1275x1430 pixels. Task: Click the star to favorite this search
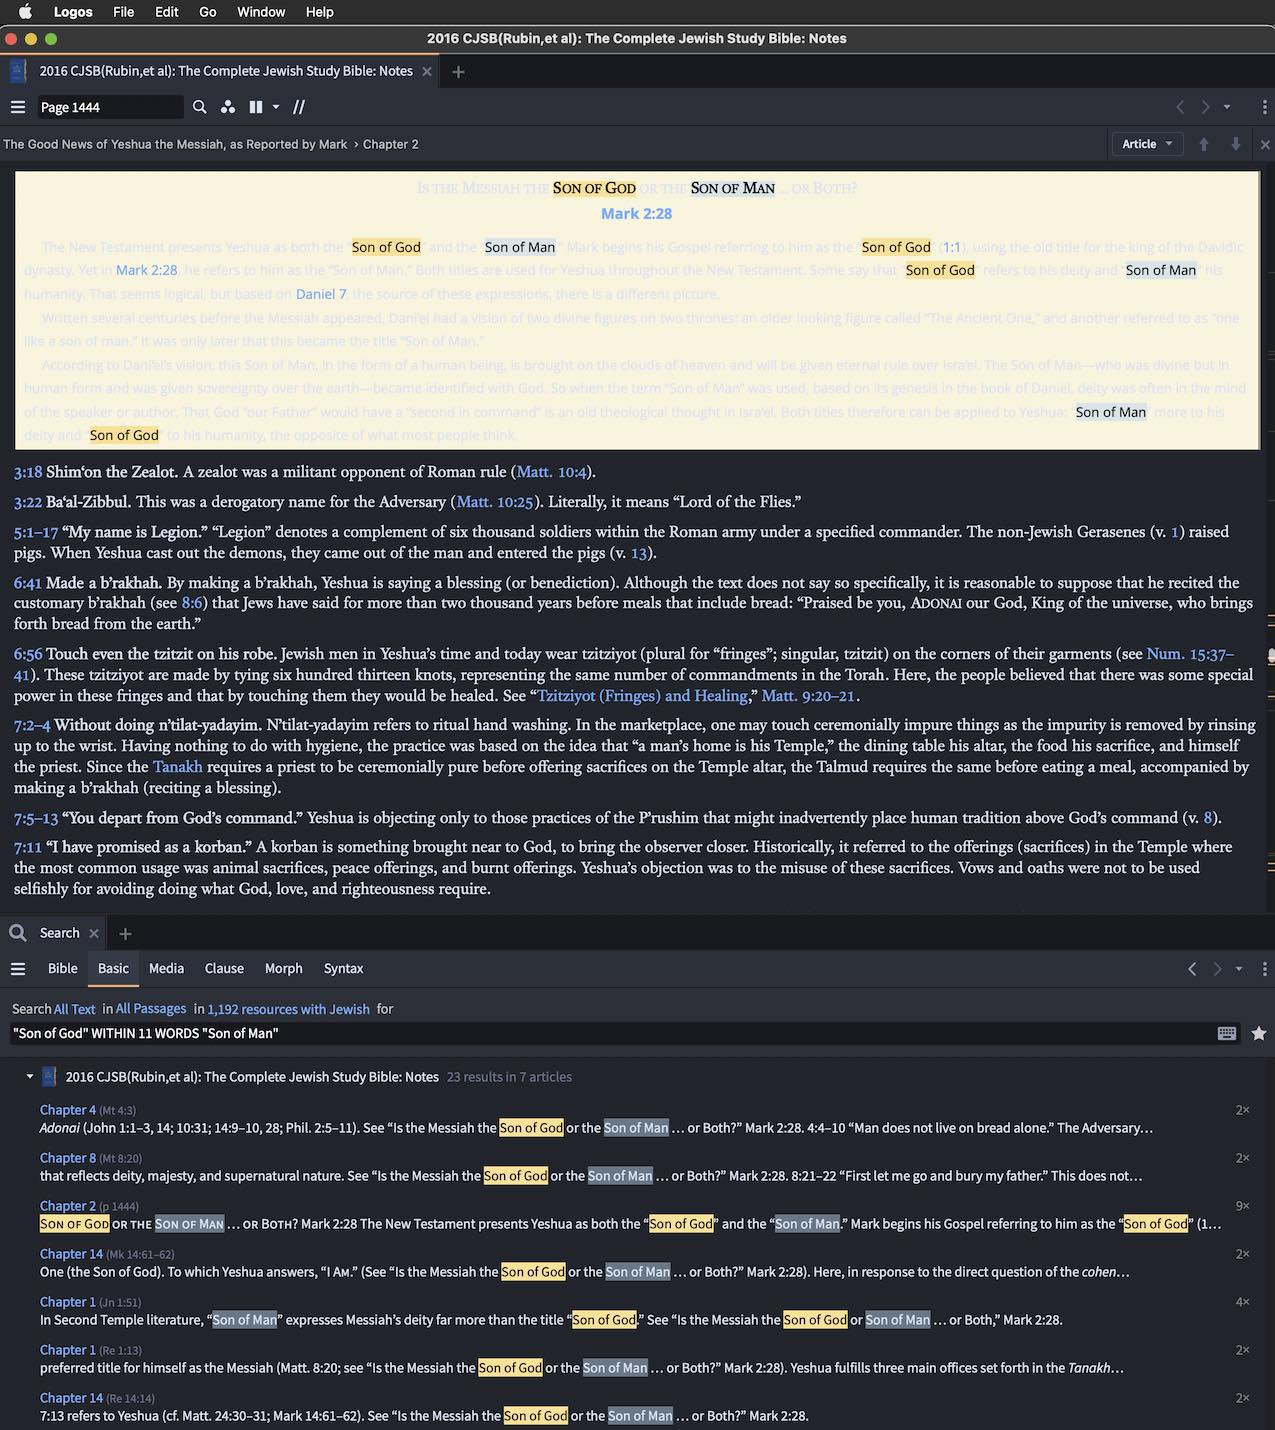(1259, 1033)
